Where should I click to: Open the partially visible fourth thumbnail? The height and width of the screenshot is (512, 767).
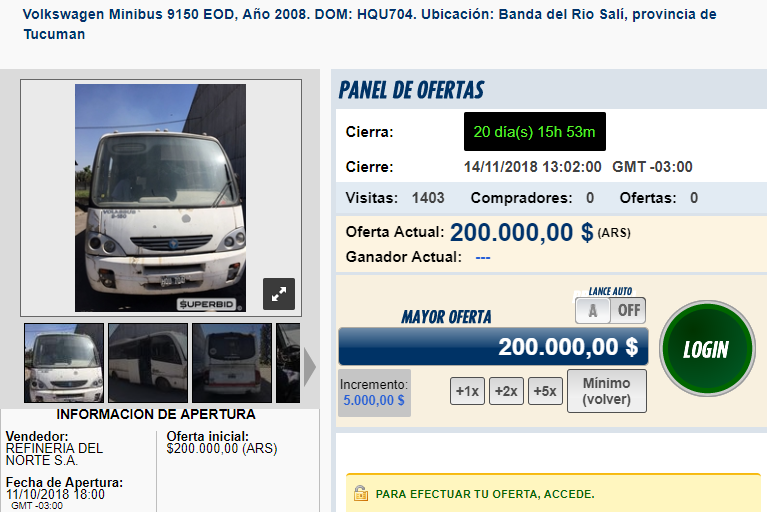(288, 363)
